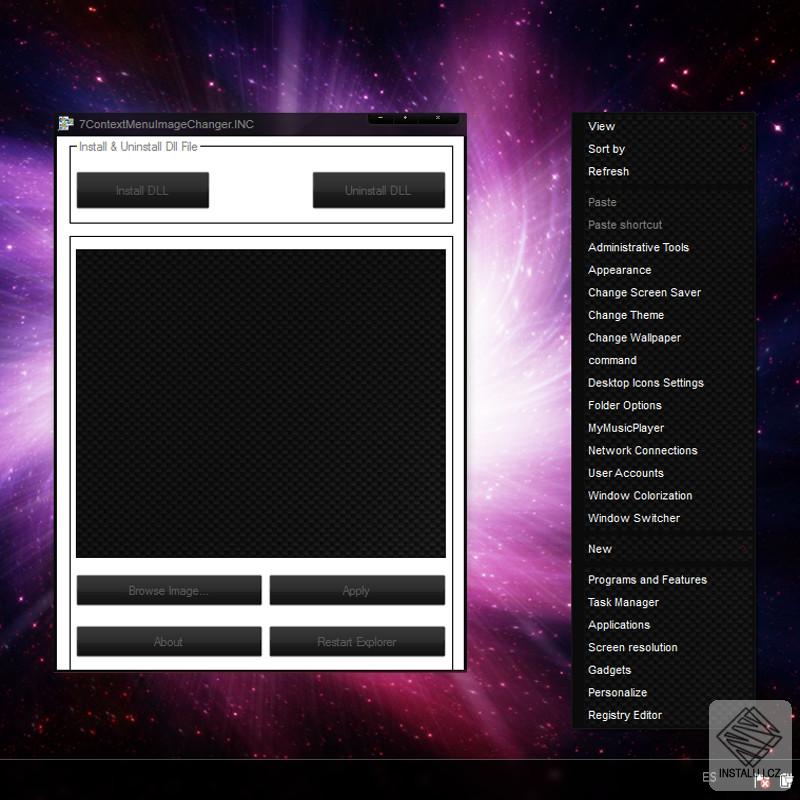Select Change Theme in the menu
The height and width of the screenshot is (800, 800).
(x=664, y=315)
